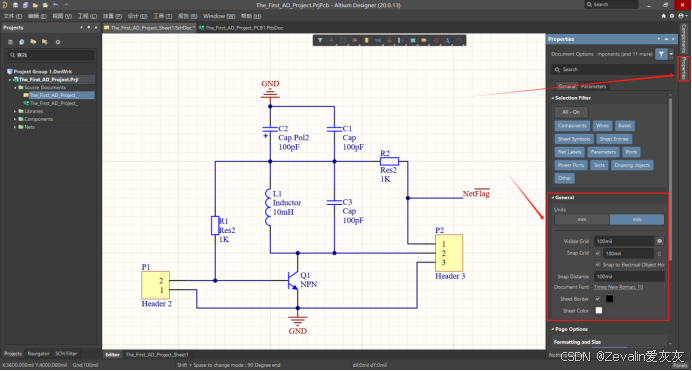Viewport: 692px width, 371px height.
Task: Expand the Nets folder in project tree
Action: click(15, 127)
